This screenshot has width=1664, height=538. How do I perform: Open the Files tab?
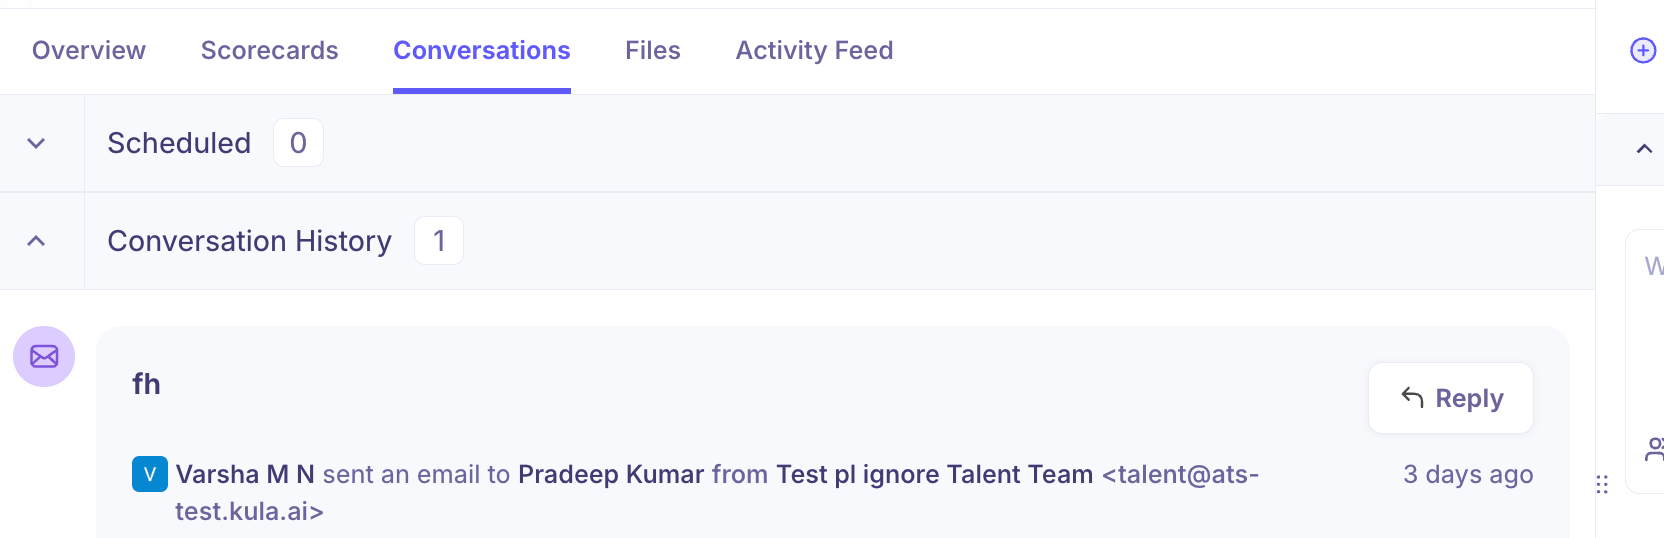[x=653, y=50]
